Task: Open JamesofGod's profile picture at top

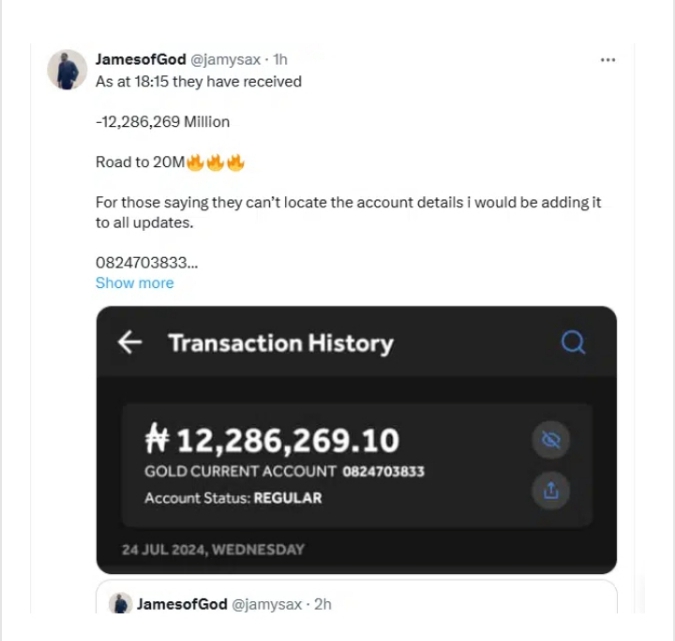Action: coord(67,70)
